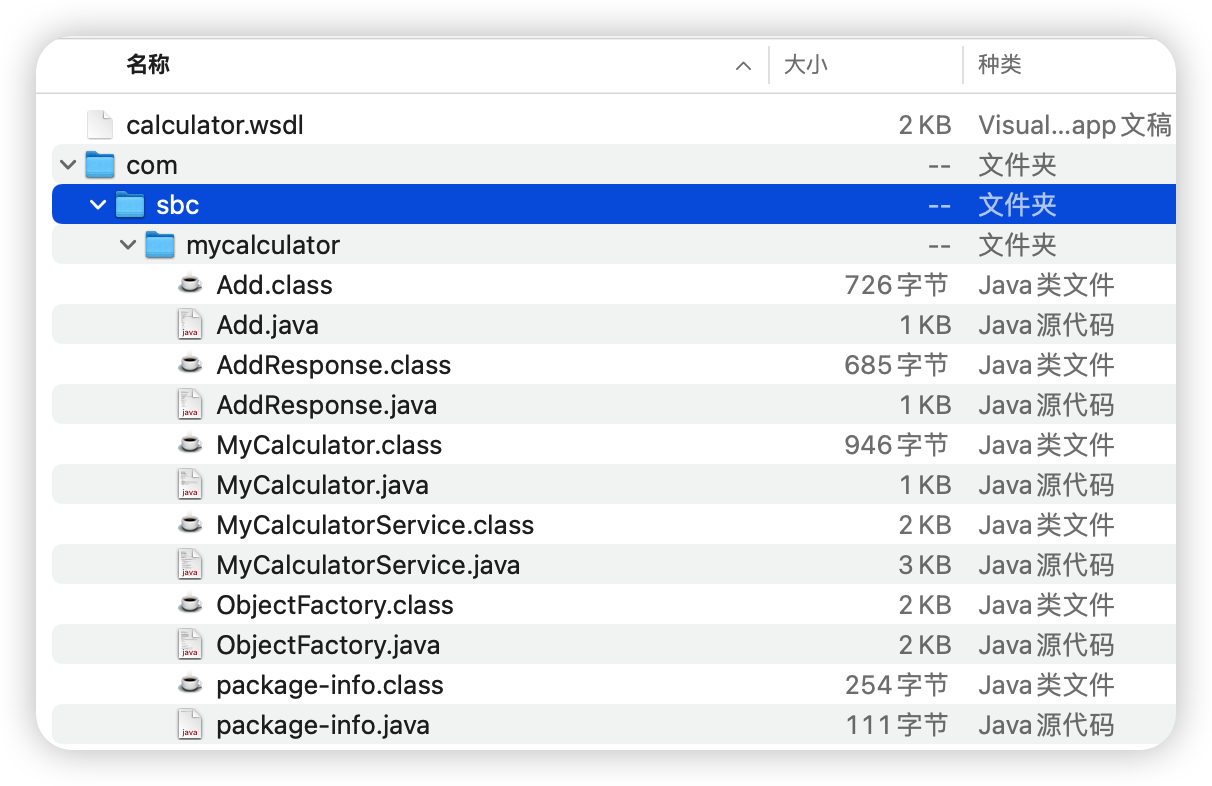This screenshot has height=786, width=1212.
Task: Click the Add.java source file icon
Action: tap(189, 325)
